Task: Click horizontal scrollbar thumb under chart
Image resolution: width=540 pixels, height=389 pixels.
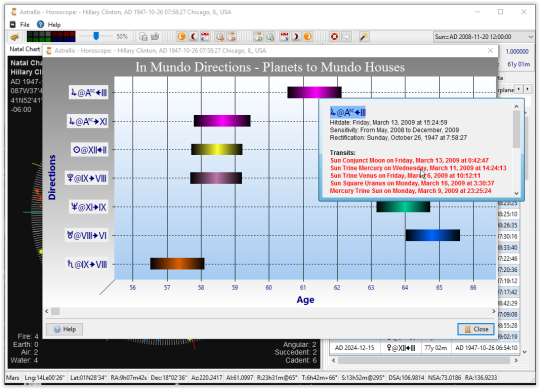Action: 55,311
